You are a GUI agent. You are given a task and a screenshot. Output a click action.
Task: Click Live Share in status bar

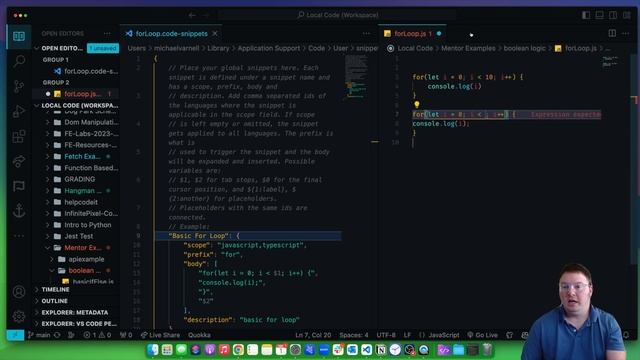[x=160, y=335]
